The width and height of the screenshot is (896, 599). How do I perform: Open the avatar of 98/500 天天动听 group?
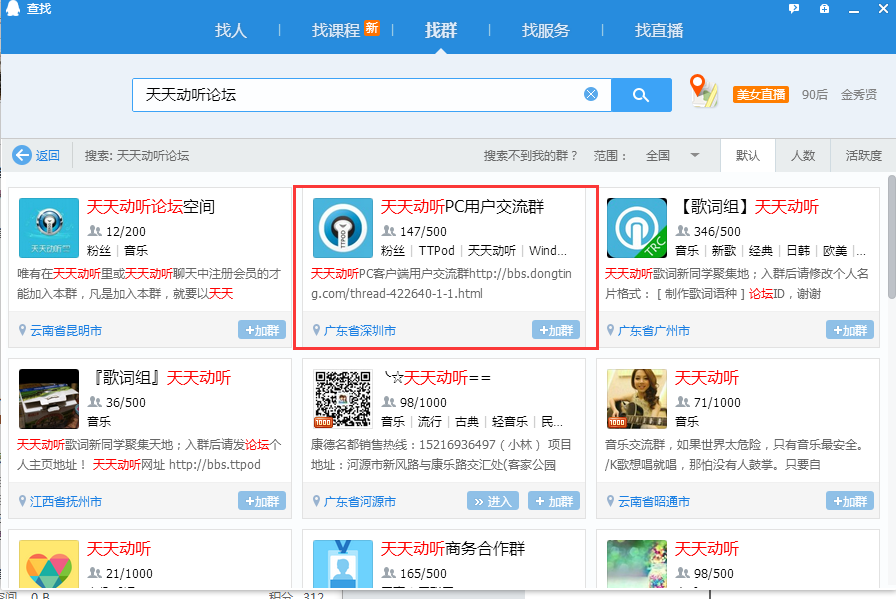click(637, 564)
